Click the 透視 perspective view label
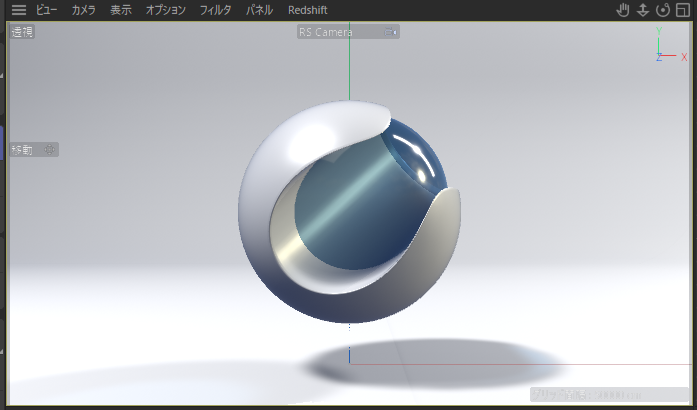The width and height of the screenshot is (697, 410). (x=22, y=32)
